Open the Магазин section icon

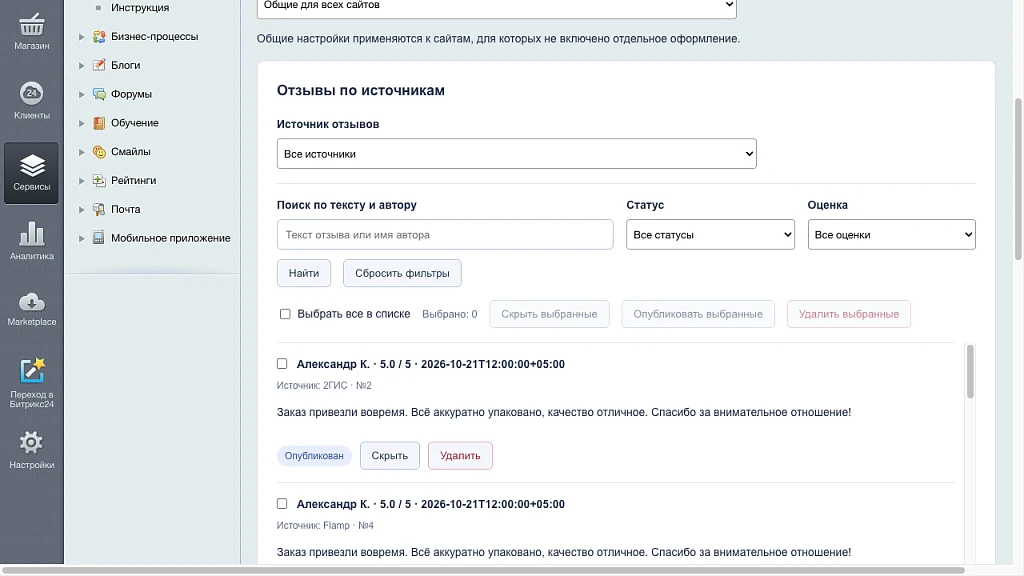[31, 25]
